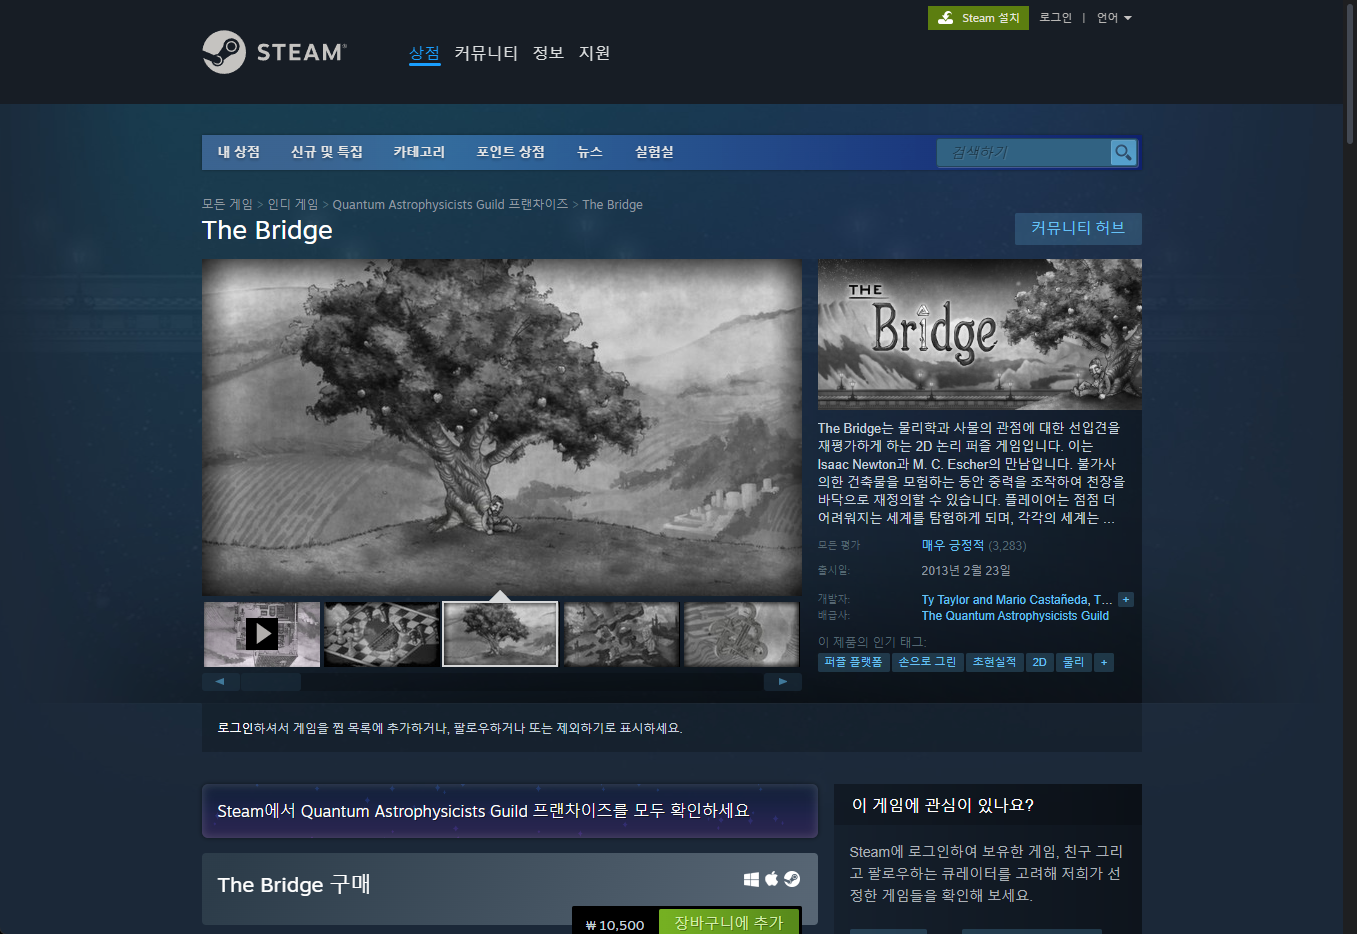
Task: Click the thumbnail strip scroll slider handle
Action: click(x=271, y=682)
